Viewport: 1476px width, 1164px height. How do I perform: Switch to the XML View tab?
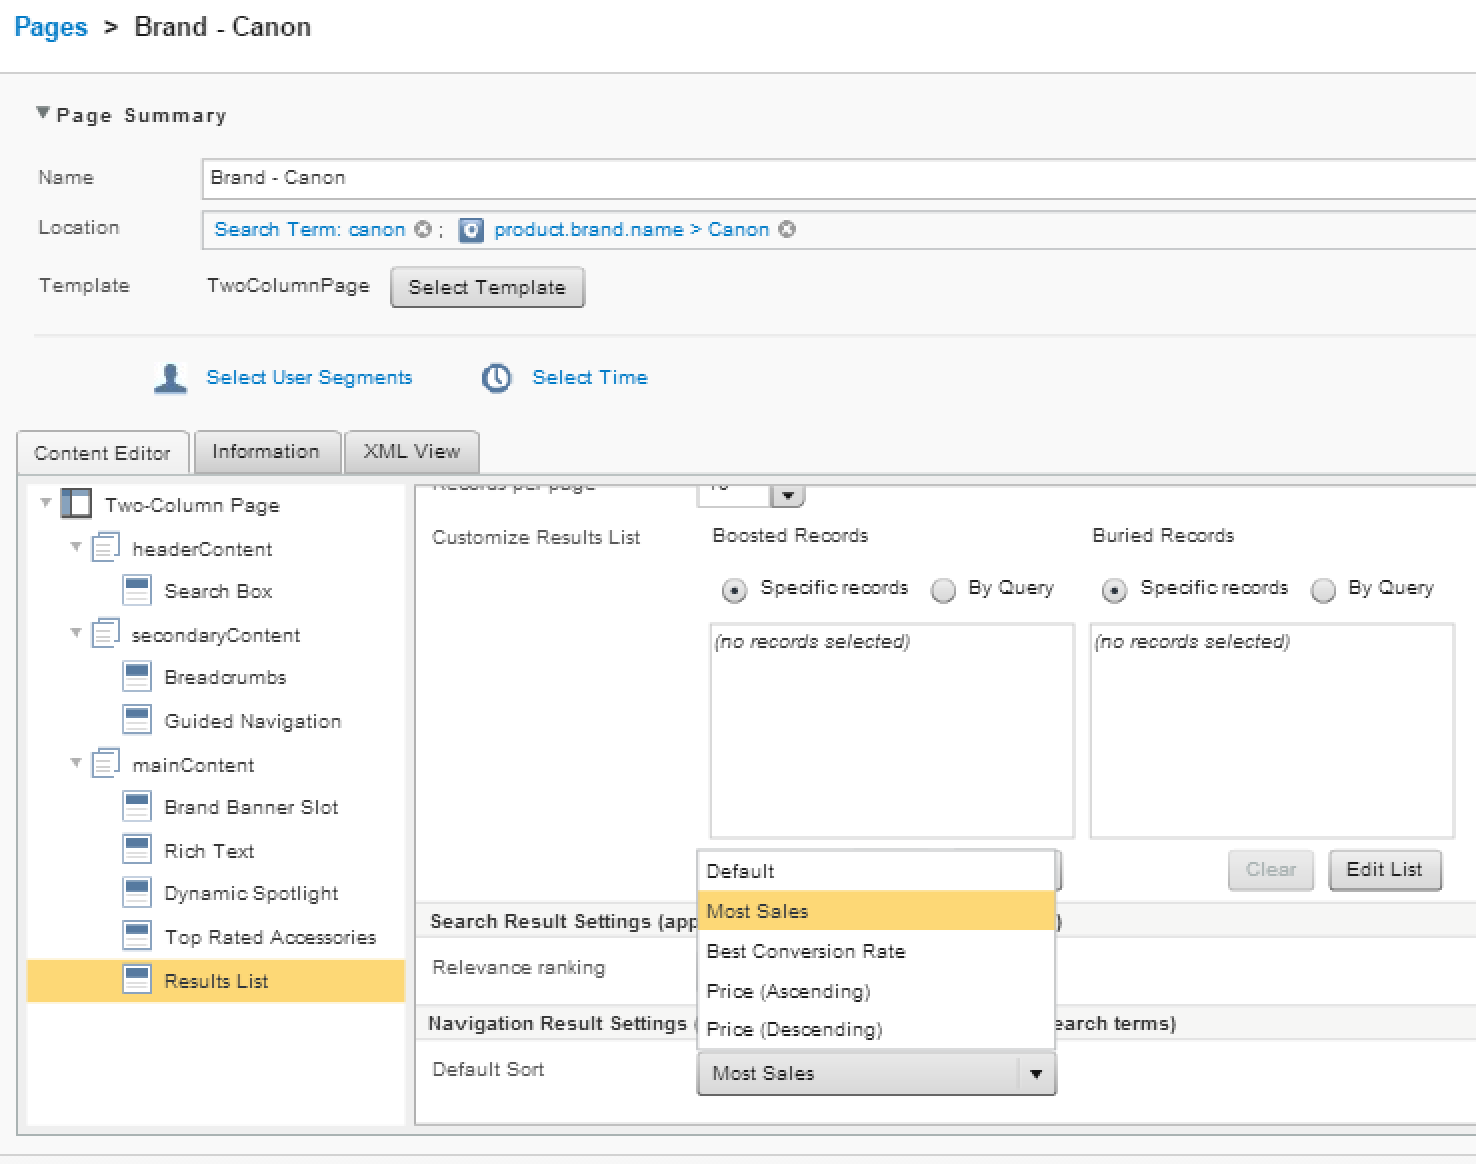[x=412, y=451]
